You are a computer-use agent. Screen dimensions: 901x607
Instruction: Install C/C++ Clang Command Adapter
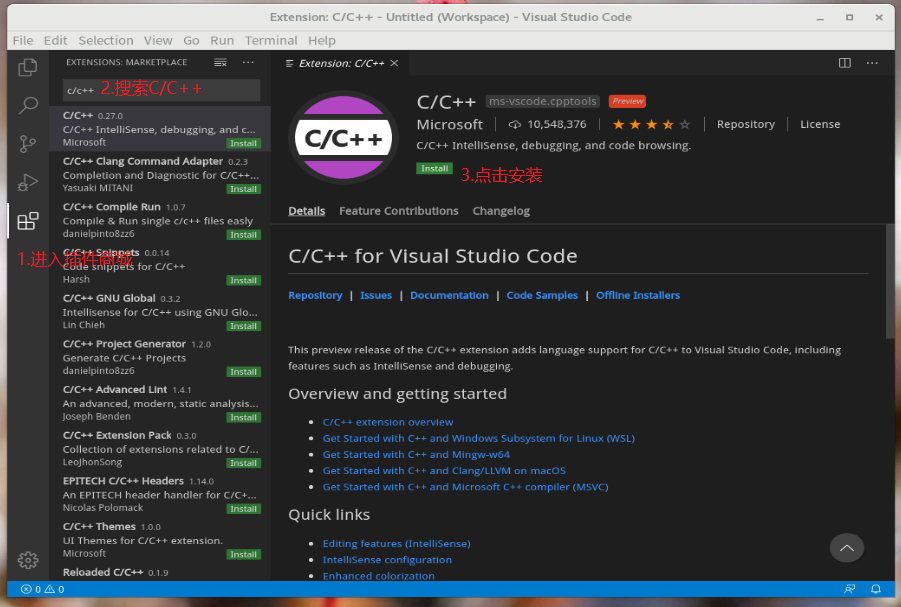[x=244, y=189]
